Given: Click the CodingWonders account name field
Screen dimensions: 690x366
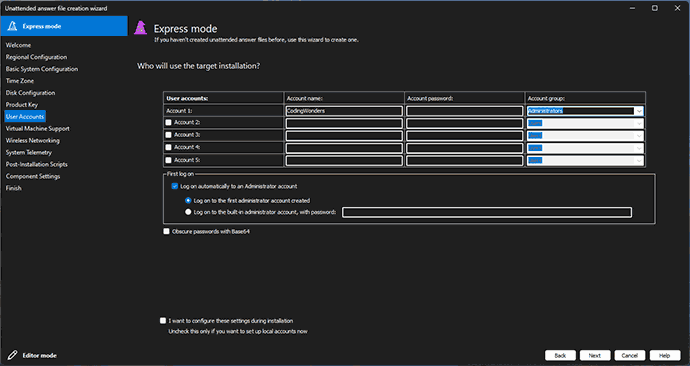Looking at the screenshot, I should pos(344,111).
